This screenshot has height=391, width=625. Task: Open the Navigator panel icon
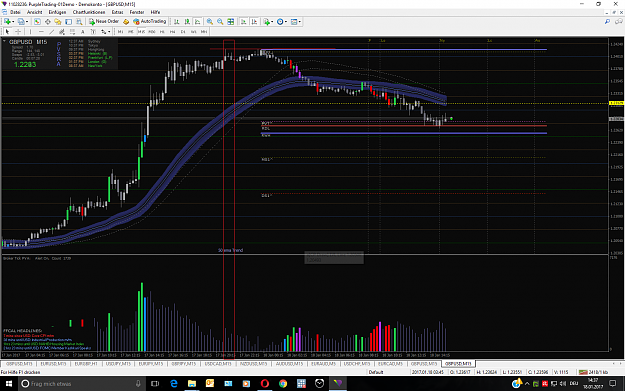point(58,22)
